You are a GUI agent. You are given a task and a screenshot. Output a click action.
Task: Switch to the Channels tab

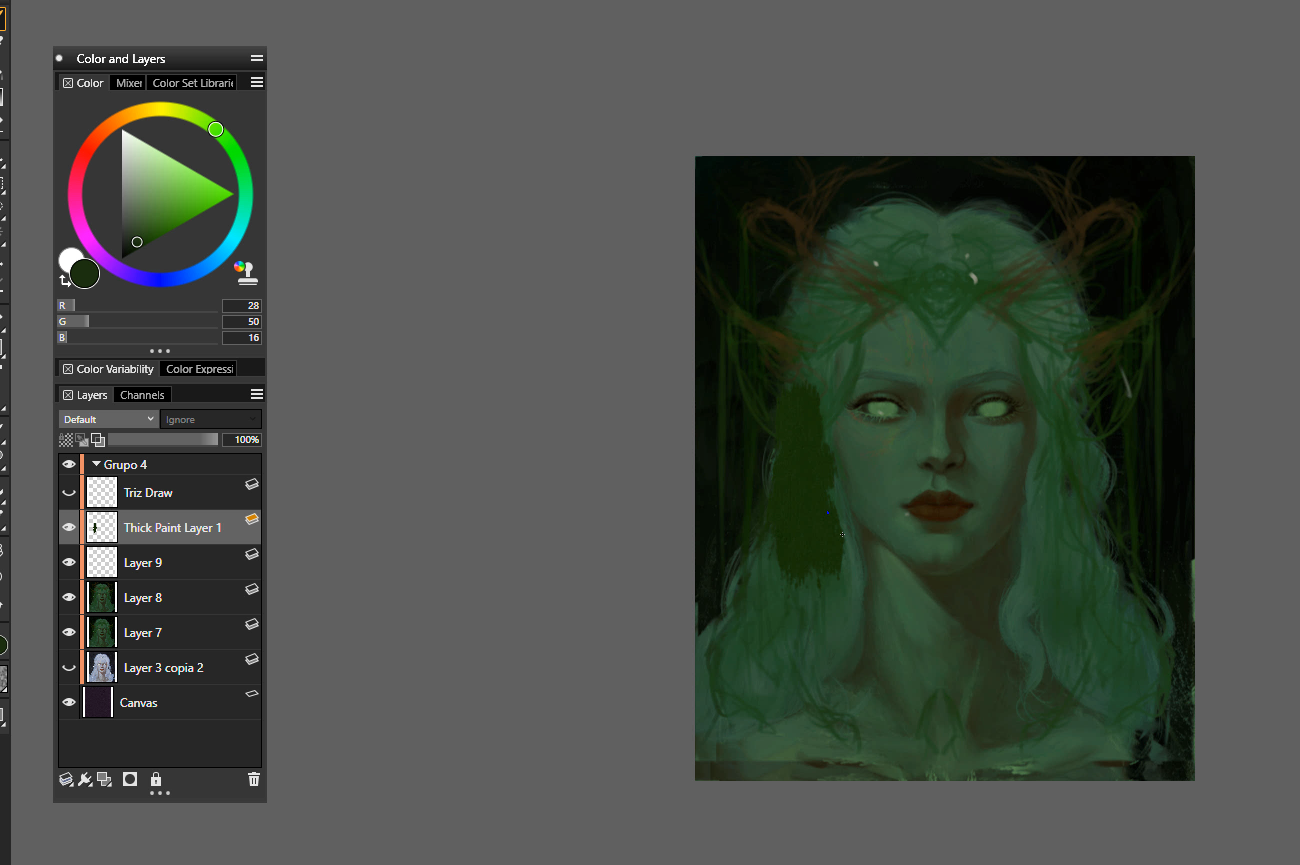(x=143, y=395)
